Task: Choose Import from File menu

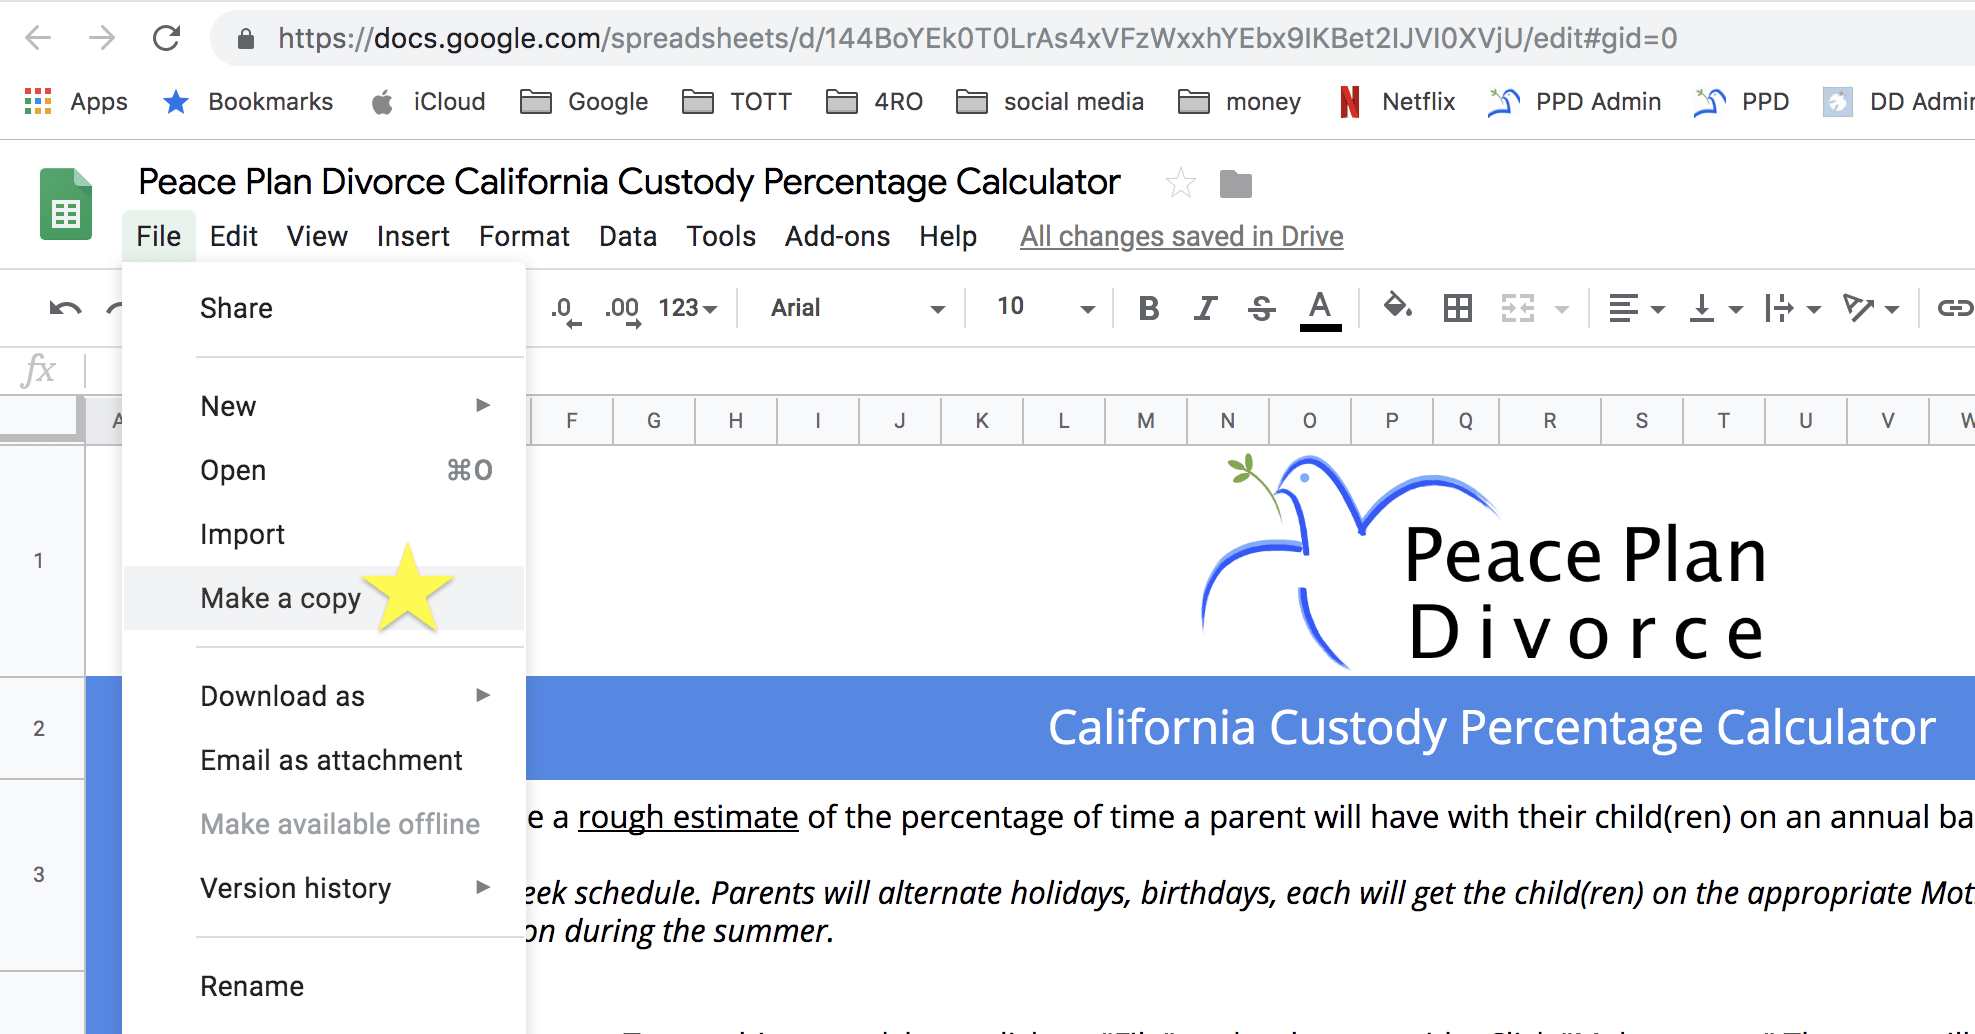Action: pos(324,534)
